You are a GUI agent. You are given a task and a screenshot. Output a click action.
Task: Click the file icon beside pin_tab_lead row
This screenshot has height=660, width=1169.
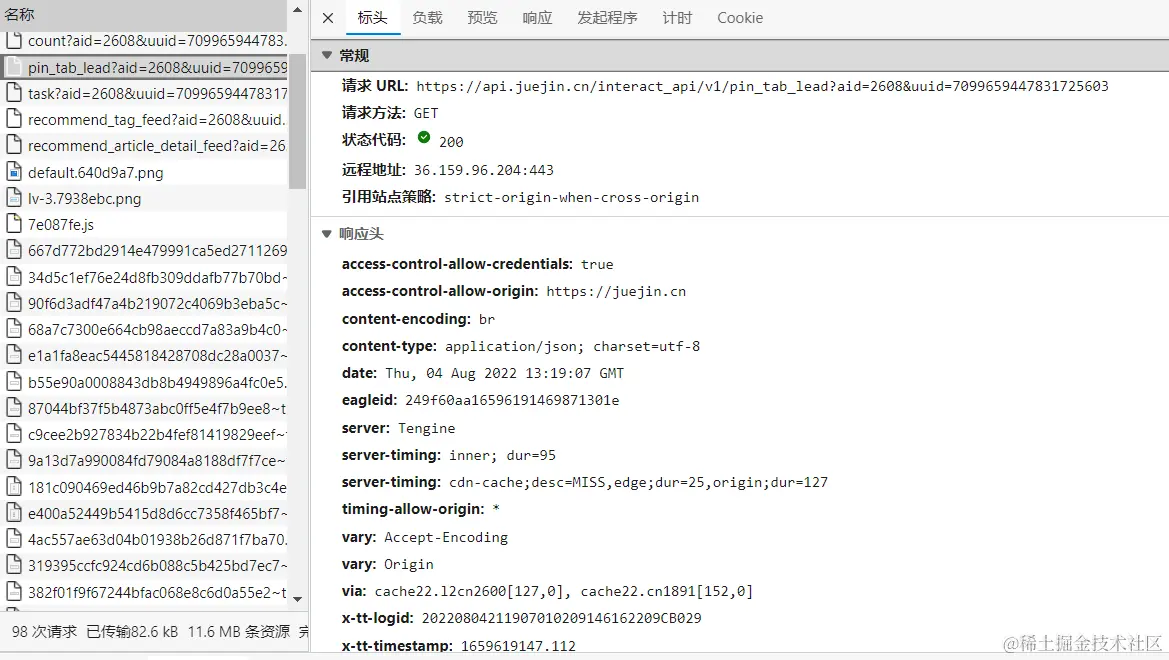pyautogui.click(x=13, y=66)
